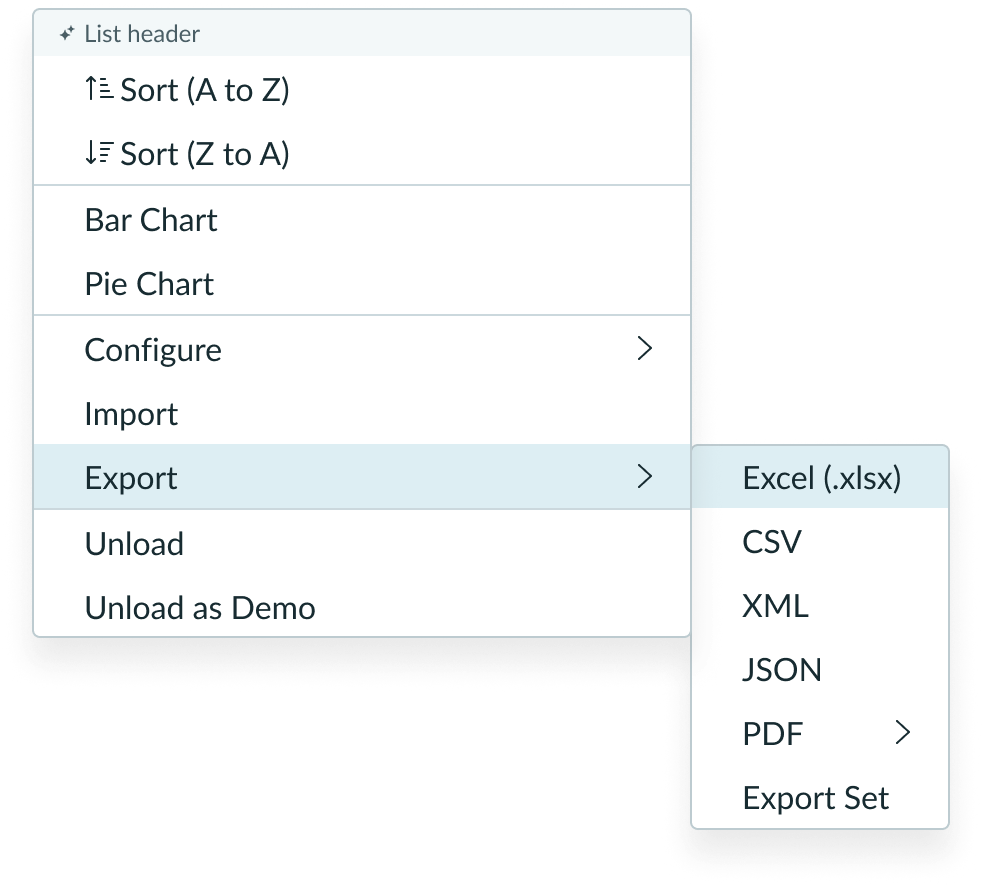Export data as JSON

click(x=782, y=669)
